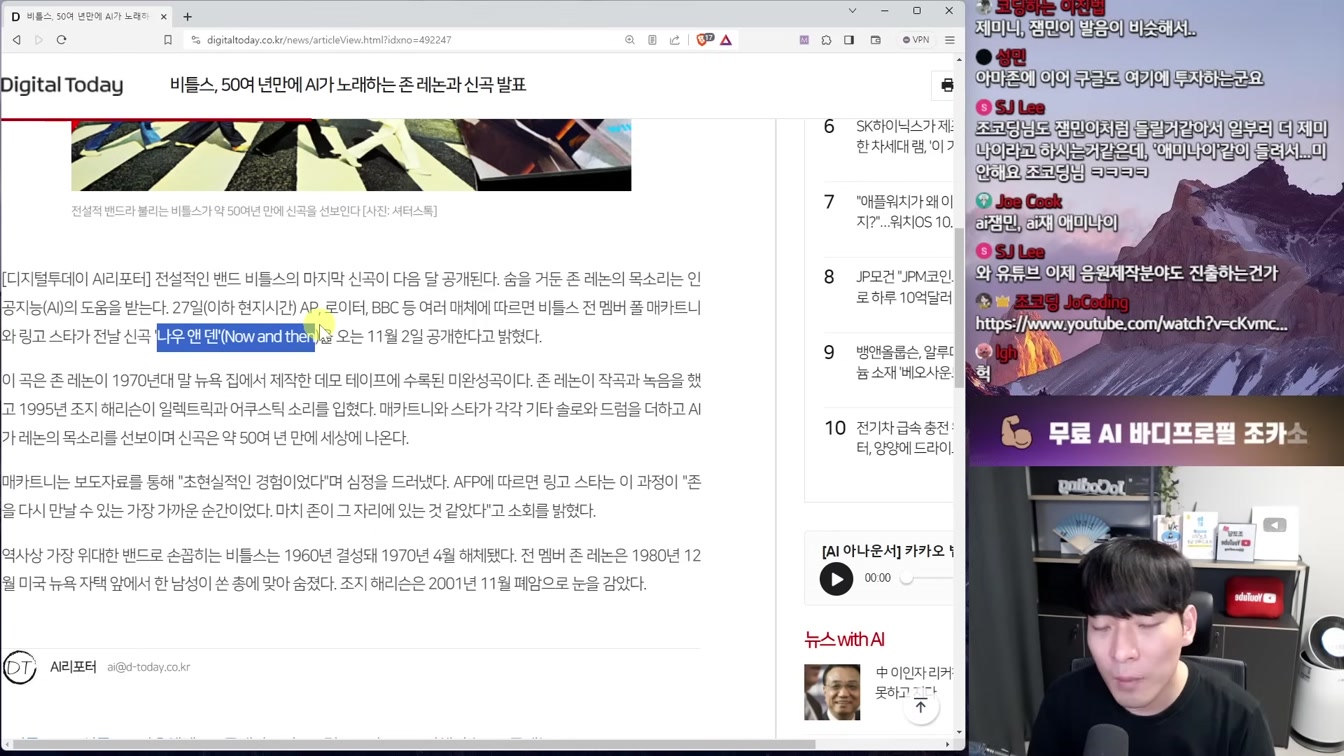1344x756 pixels.
Task: Toggle the browser sidebar panel icon
Action: click(849, 40)
